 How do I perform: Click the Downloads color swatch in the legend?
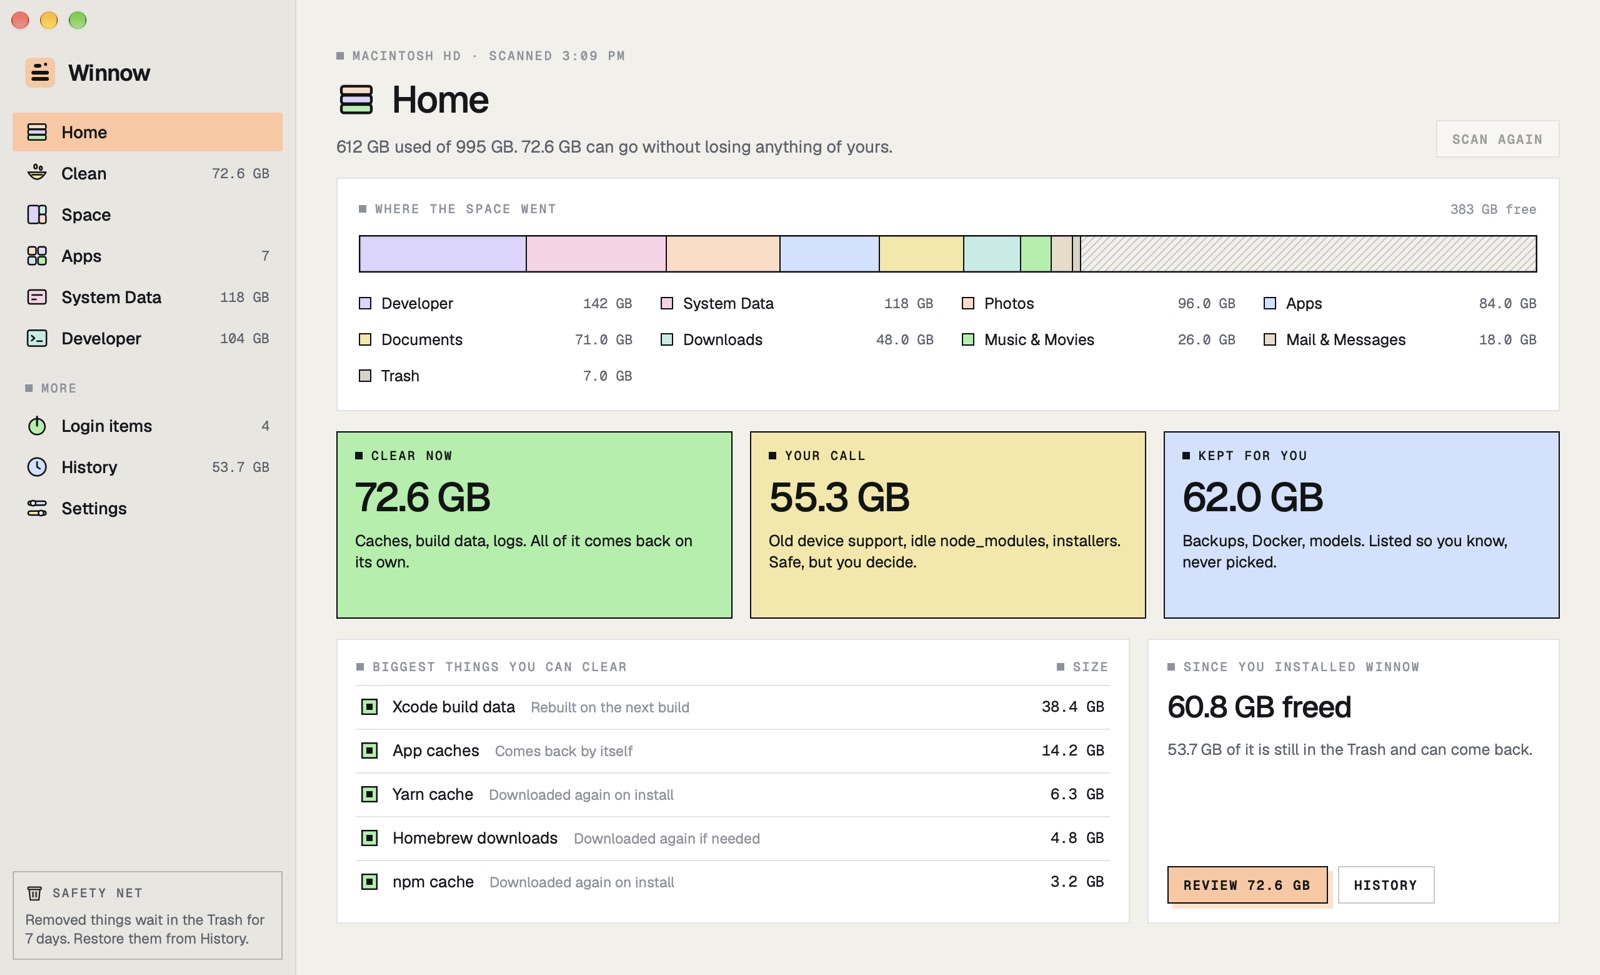click(x=667, y=340)
